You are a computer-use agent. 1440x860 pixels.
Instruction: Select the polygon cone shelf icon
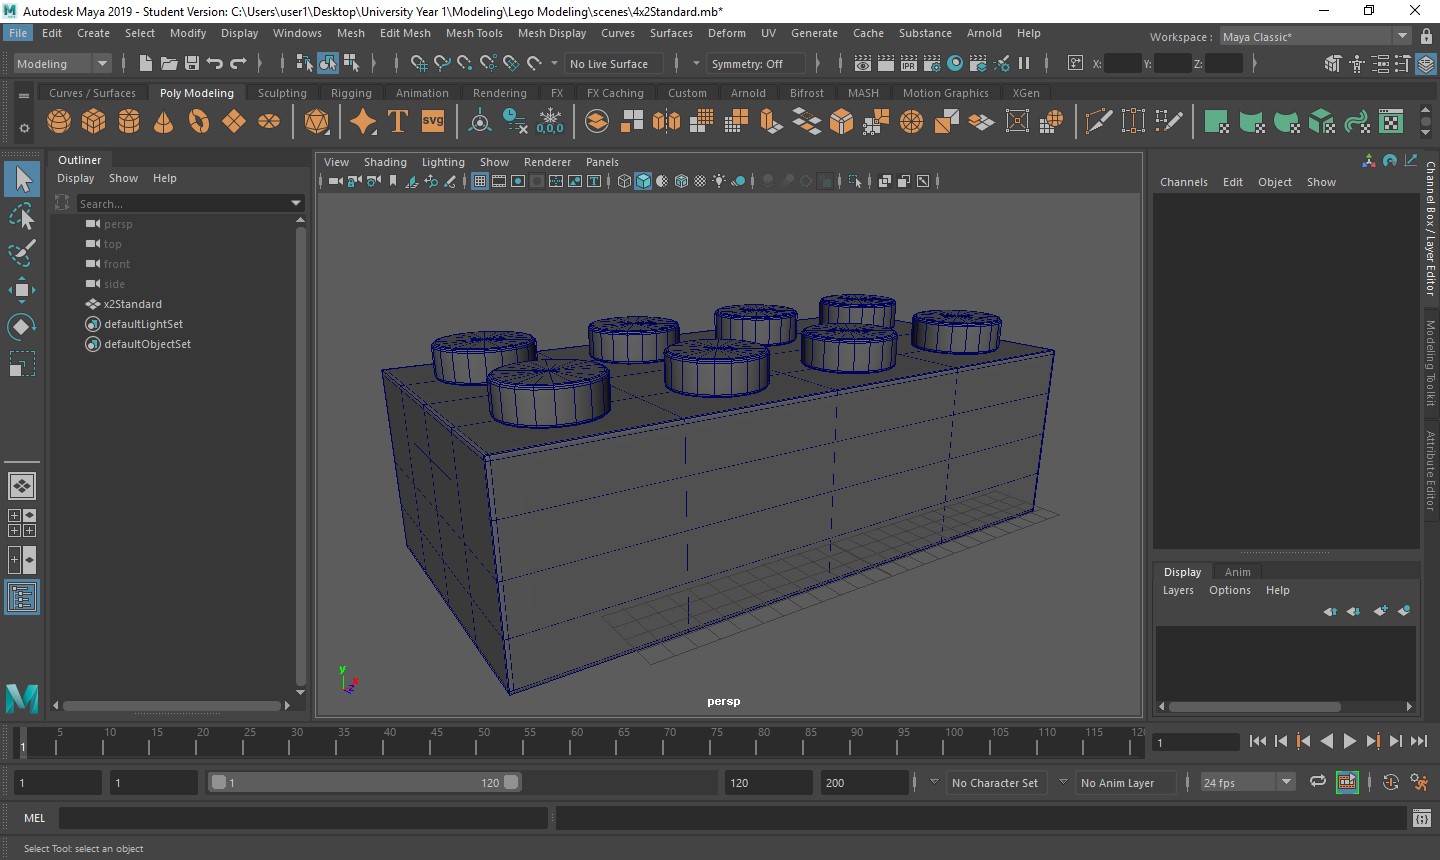163,122
